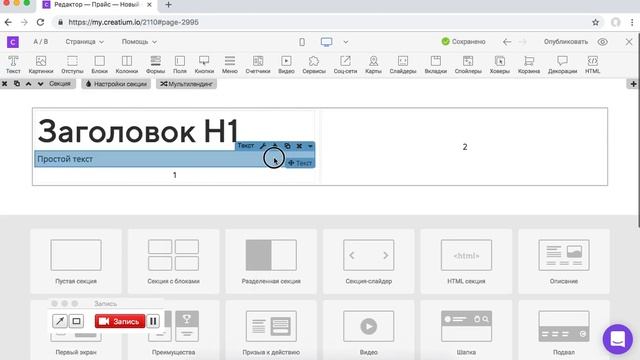The image size is (640, 360).
Task: Select column 2 of the section
Action: coord(465,147)
